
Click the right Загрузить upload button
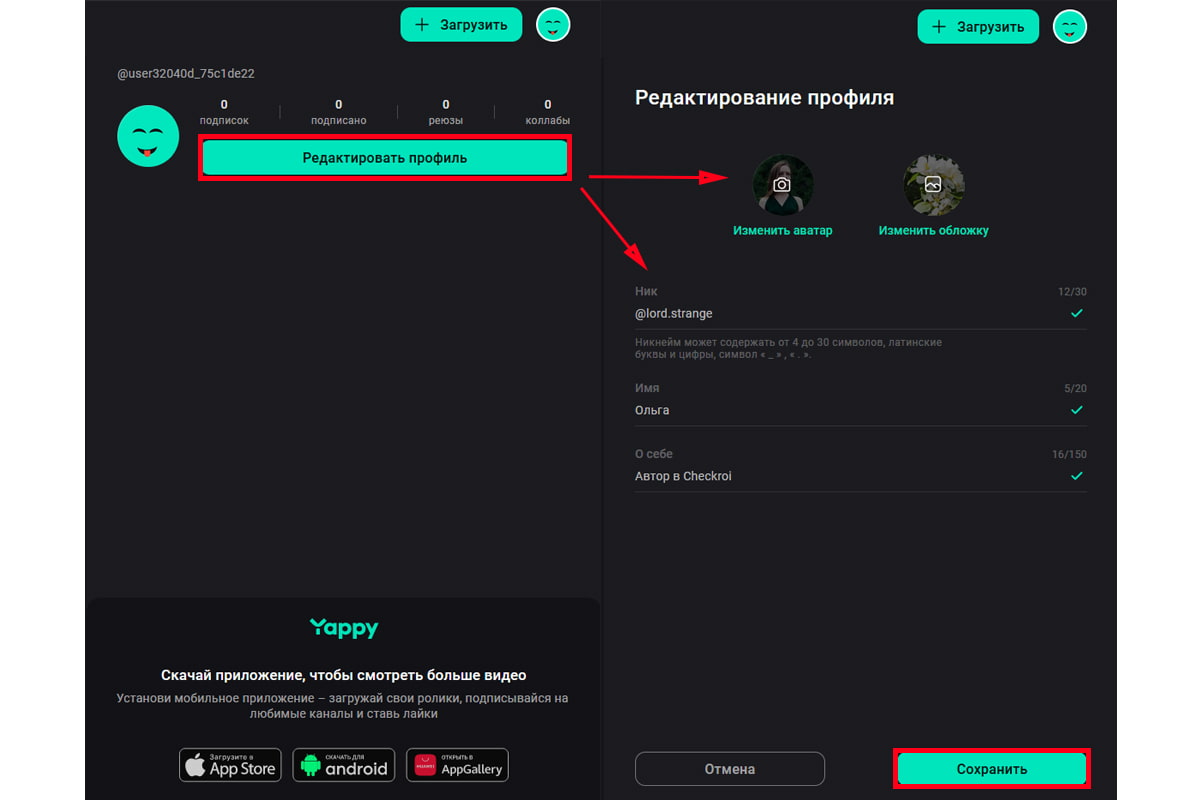978,27
